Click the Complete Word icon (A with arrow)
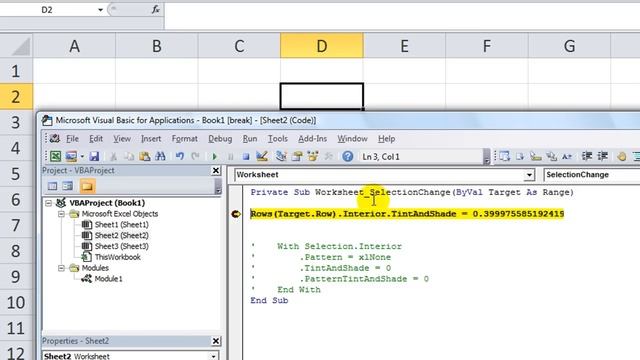640x360 pixels. (567, 156)
